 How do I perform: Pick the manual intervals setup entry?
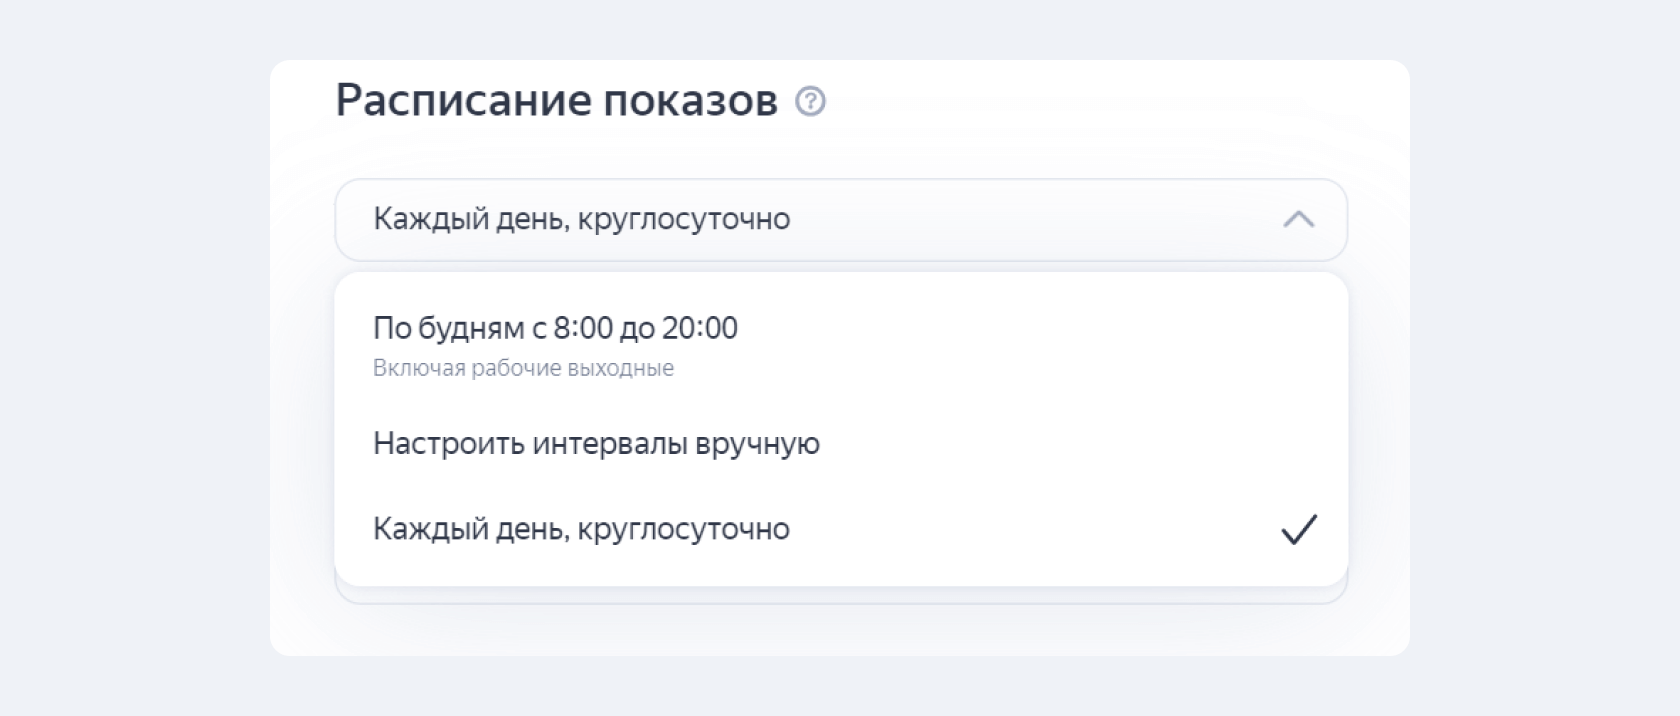(x=841, y=443)
